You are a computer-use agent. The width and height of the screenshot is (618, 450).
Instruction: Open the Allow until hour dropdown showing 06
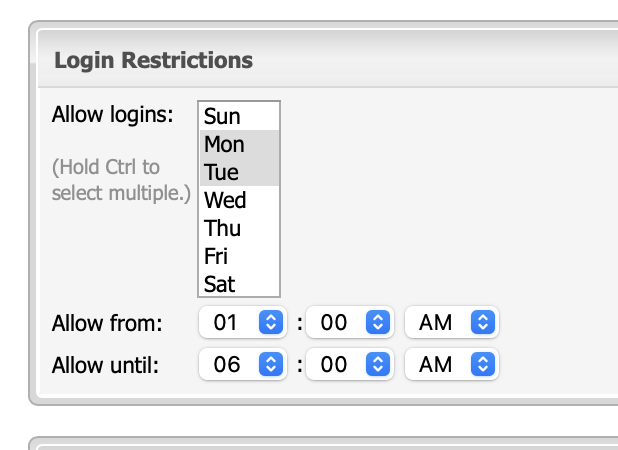click(x=242, y=365)
